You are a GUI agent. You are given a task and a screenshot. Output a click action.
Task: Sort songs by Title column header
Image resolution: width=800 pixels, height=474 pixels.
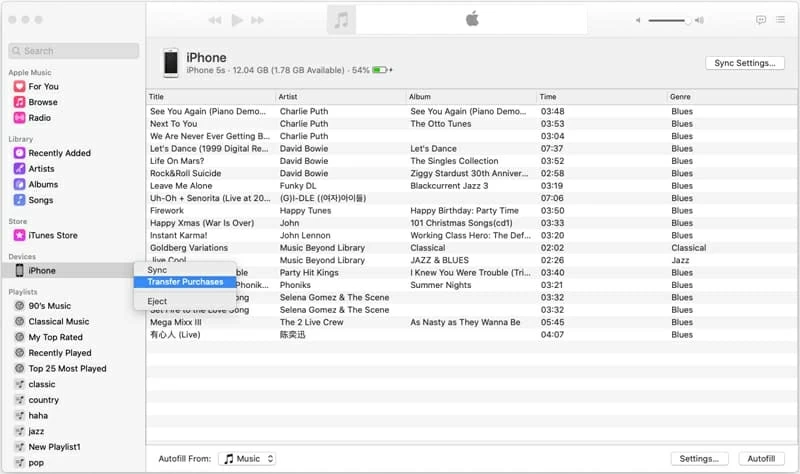[210, 96]
